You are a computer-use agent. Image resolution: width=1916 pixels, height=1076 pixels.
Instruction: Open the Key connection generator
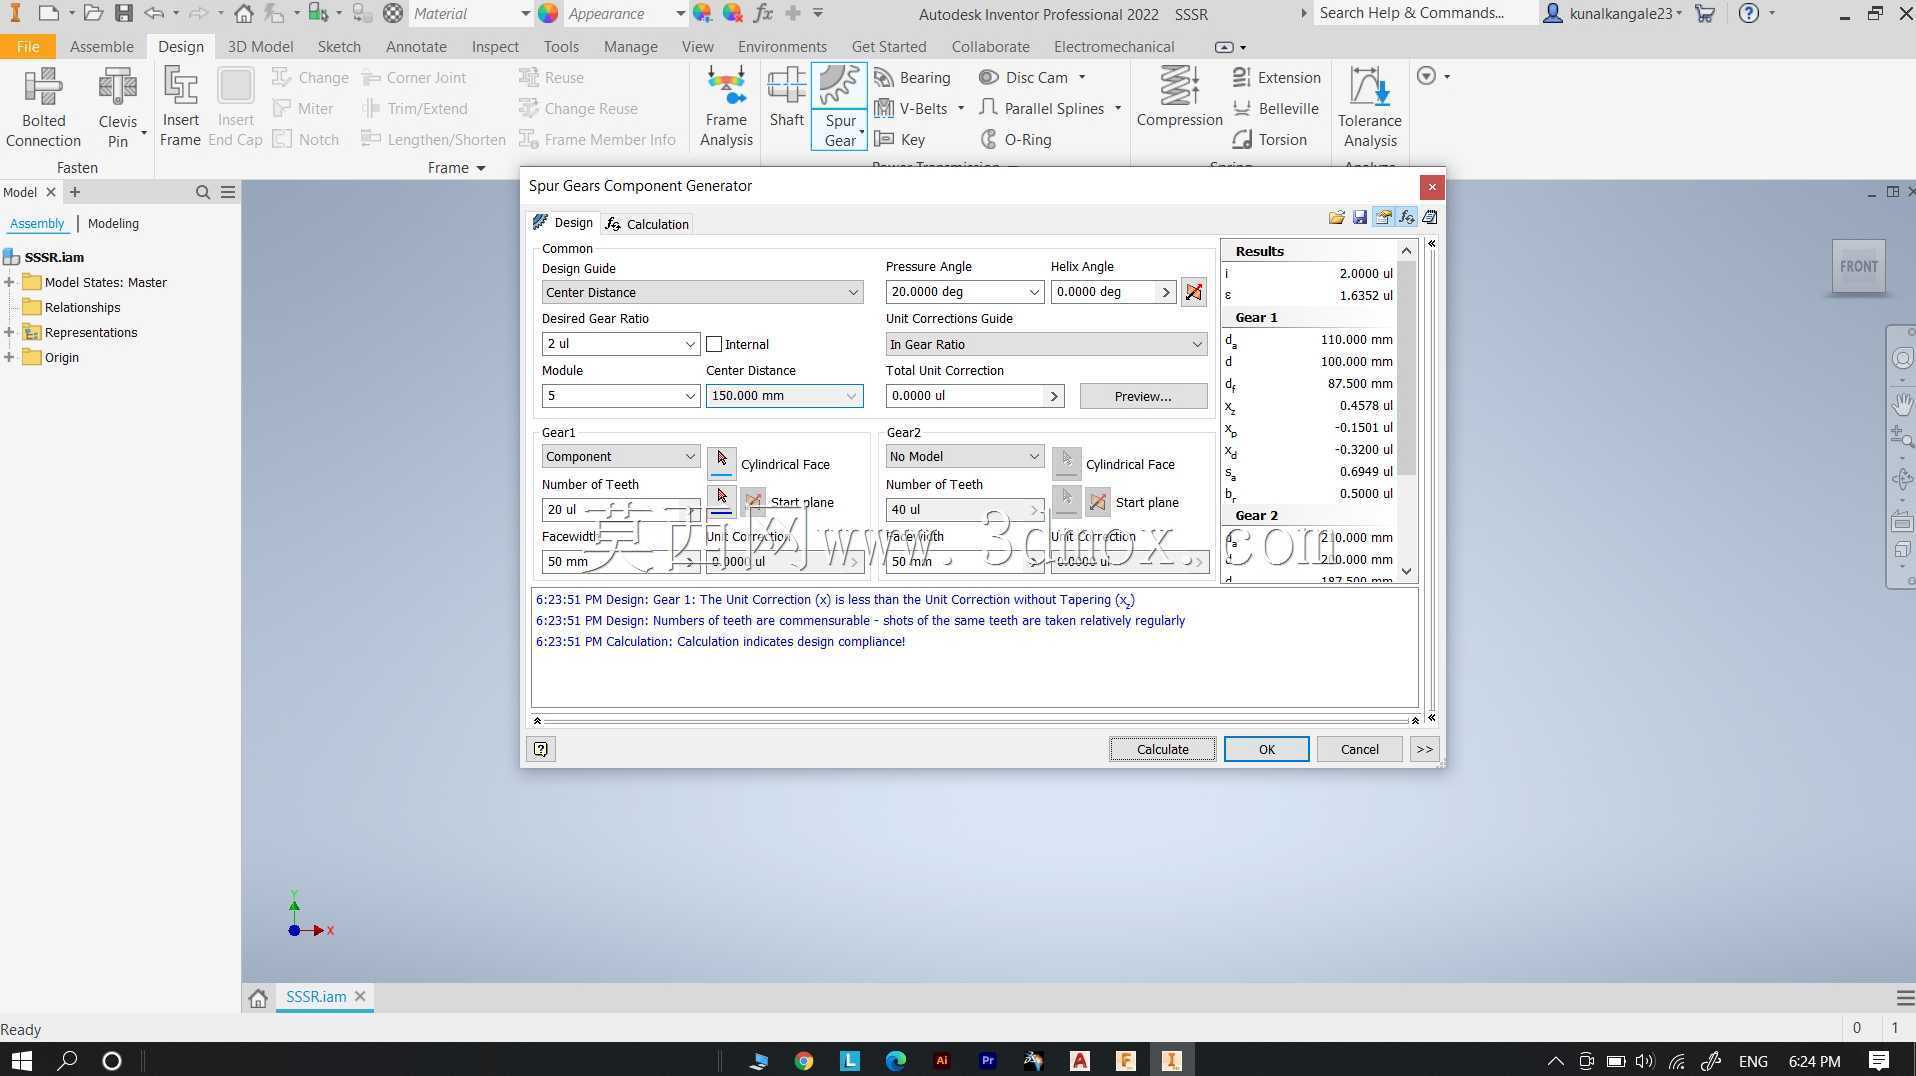[x=900, y=140]
